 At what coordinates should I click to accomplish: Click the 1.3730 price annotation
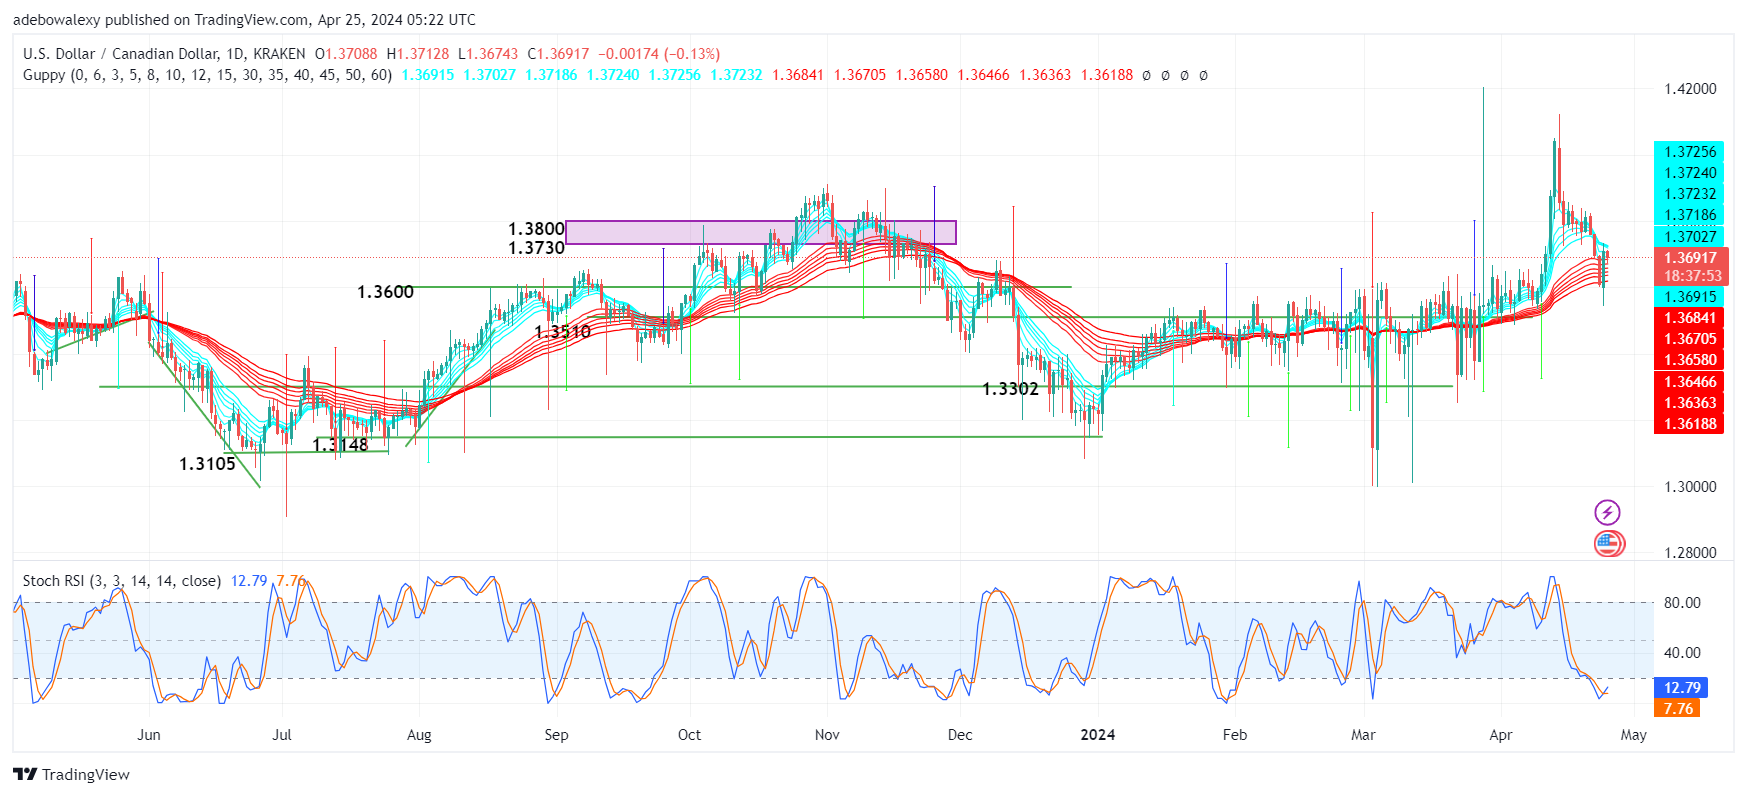pos(536,248)
